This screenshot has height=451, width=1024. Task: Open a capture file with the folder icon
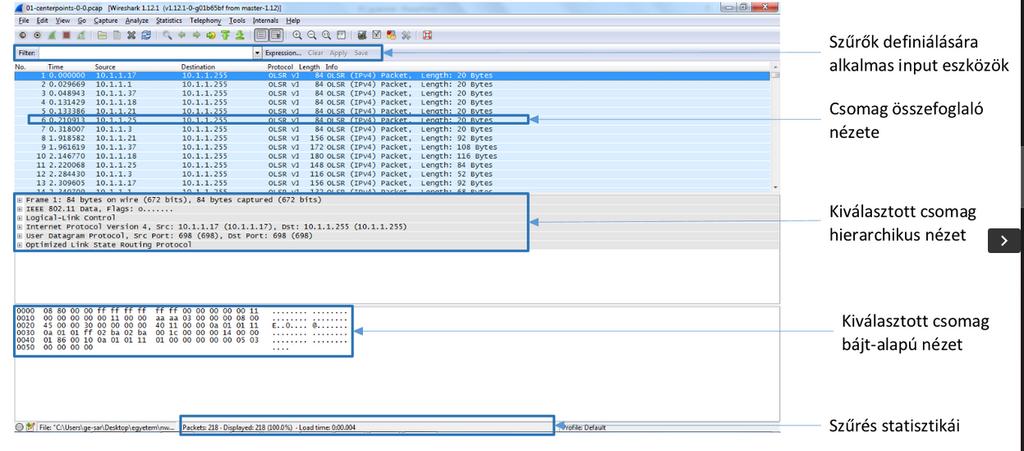point(102,35)
